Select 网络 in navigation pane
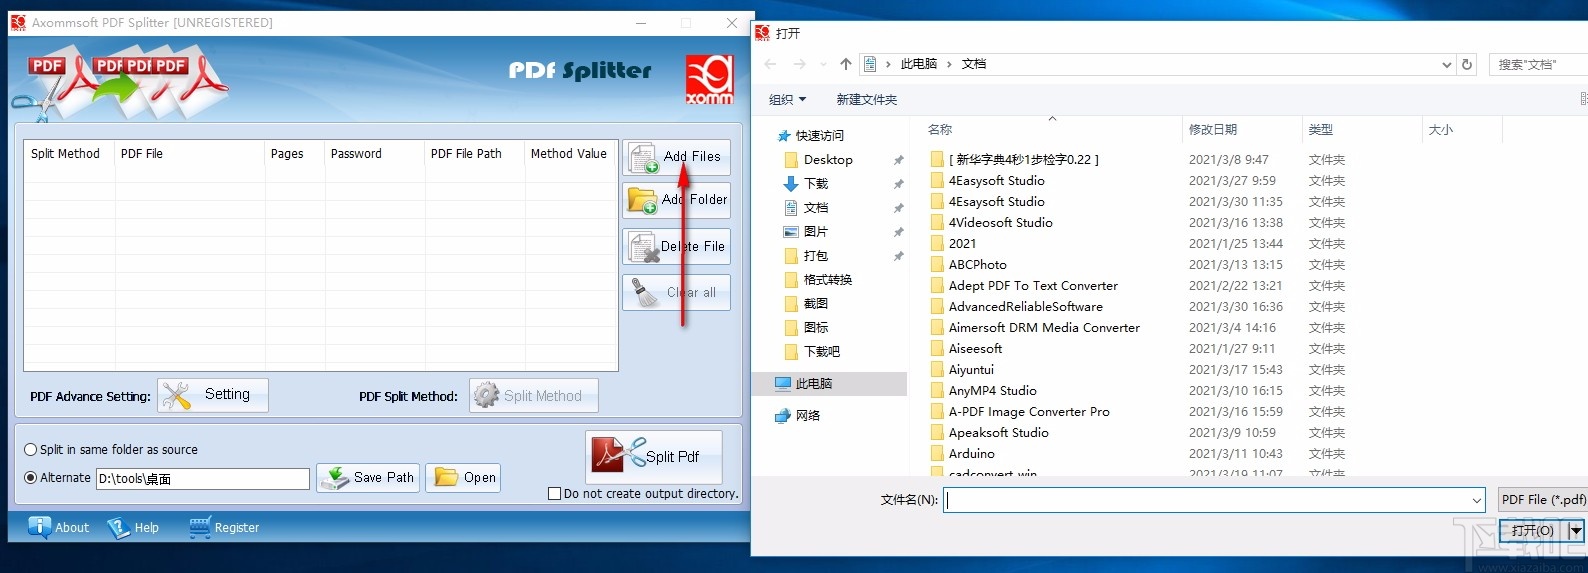This screenshot has height=573, width=1588. pos(808,416)
